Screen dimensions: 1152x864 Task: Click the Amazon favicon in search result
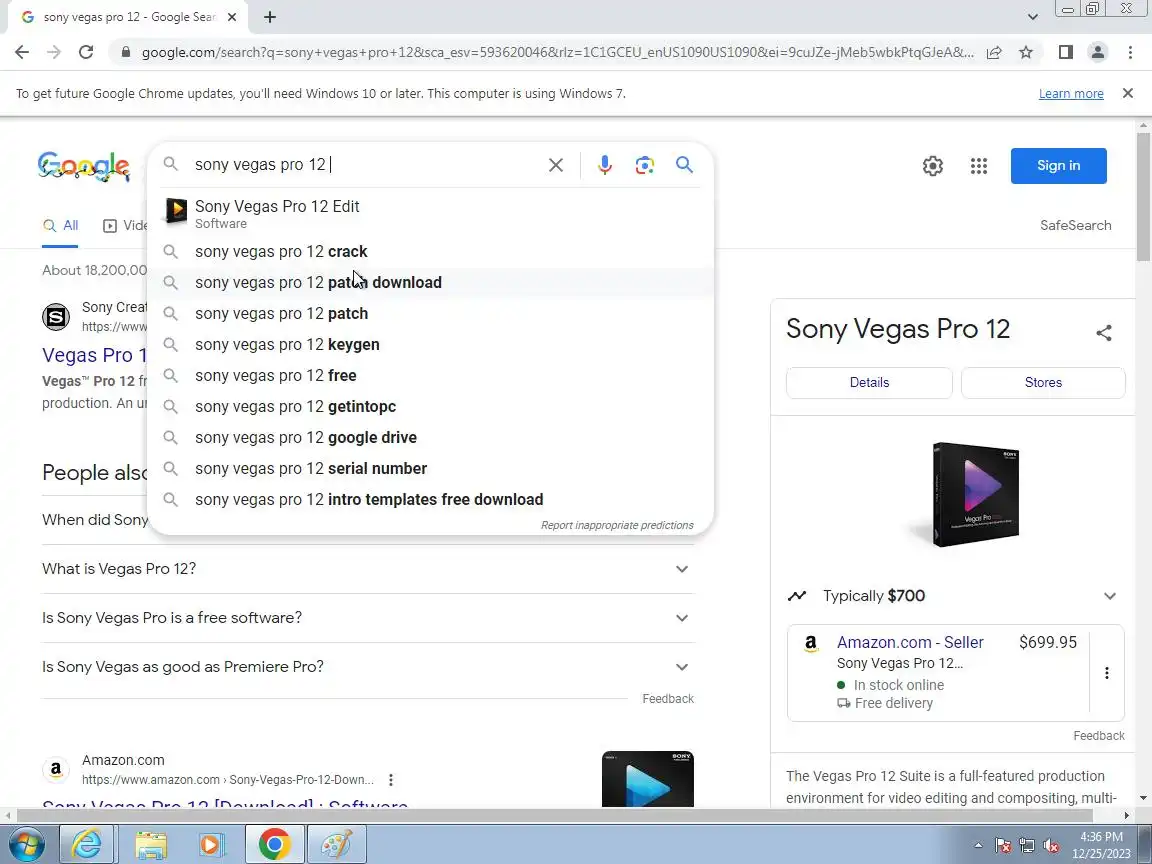[56, 770]
